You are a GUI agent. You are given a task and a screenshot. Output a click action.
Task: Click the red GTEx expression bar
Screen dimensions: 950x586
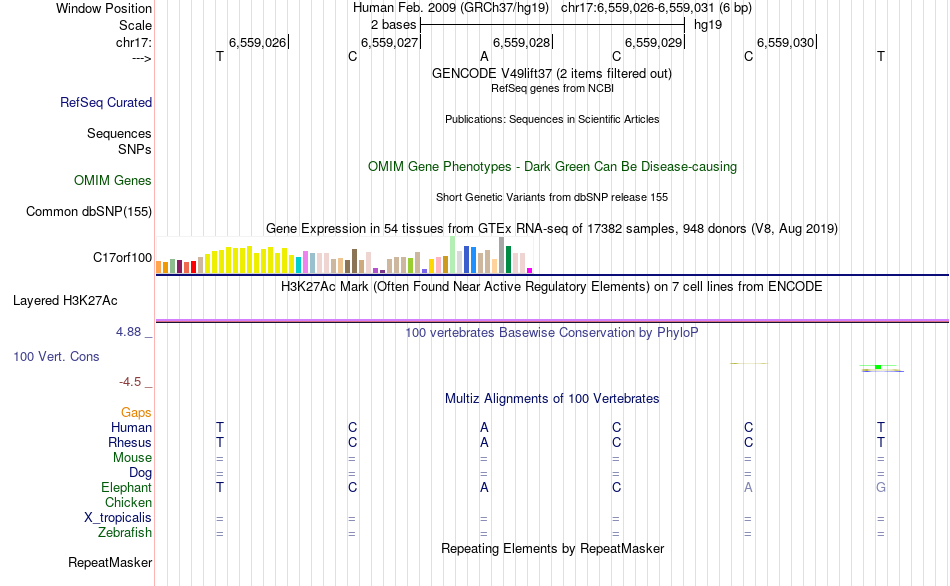tap(194, 267)
